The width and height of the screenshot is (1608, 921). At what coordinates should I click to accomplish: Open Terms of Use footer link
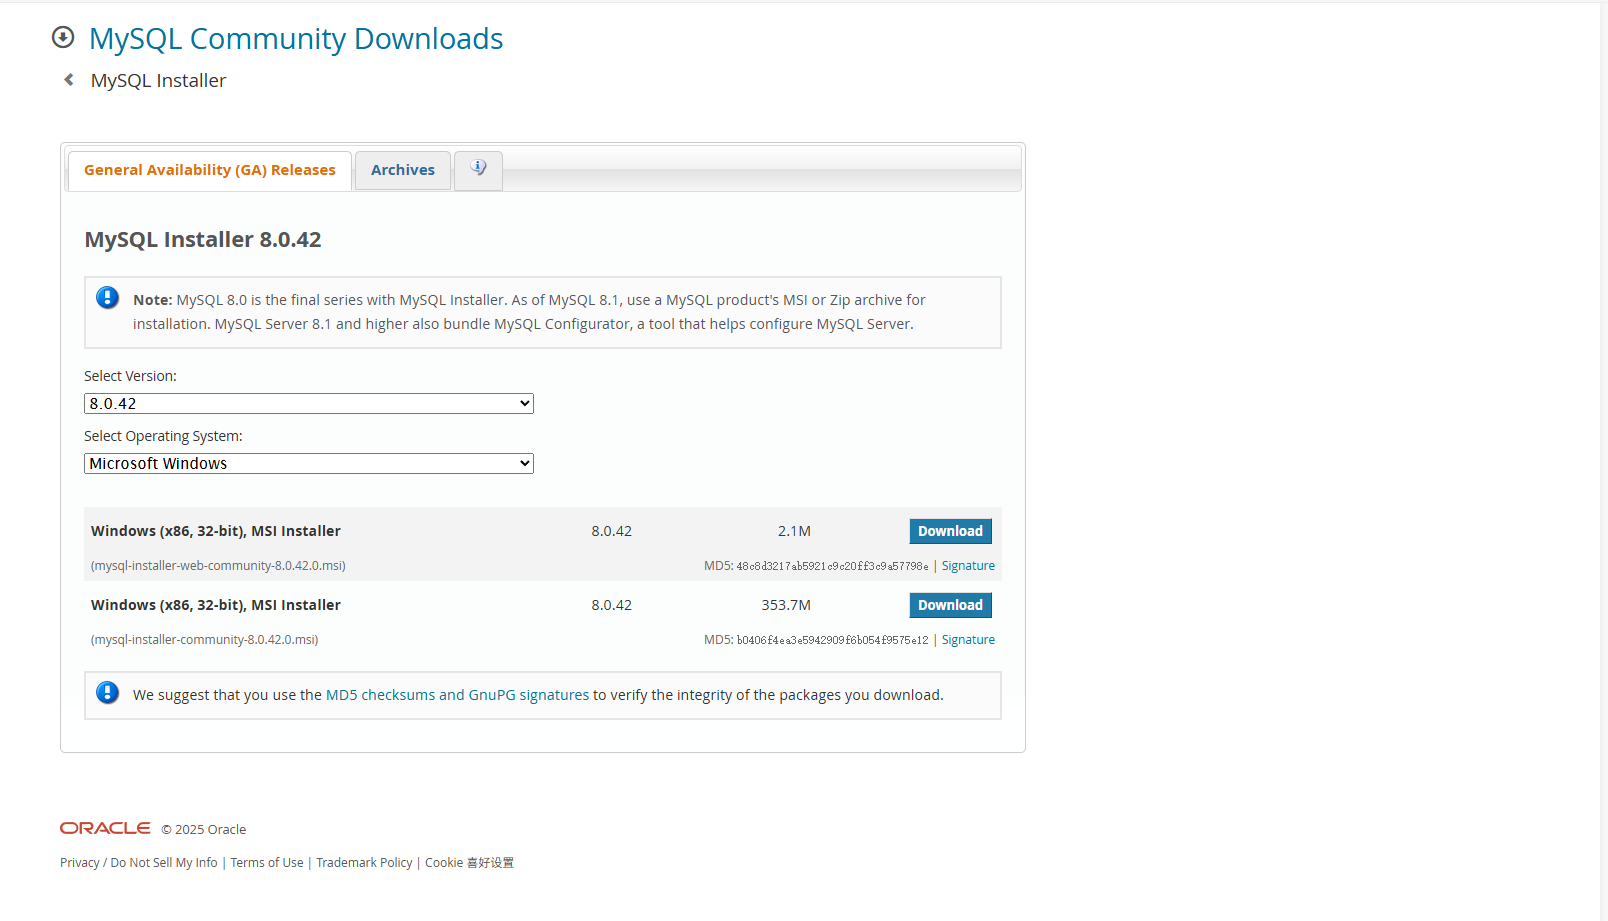point(267,862)
